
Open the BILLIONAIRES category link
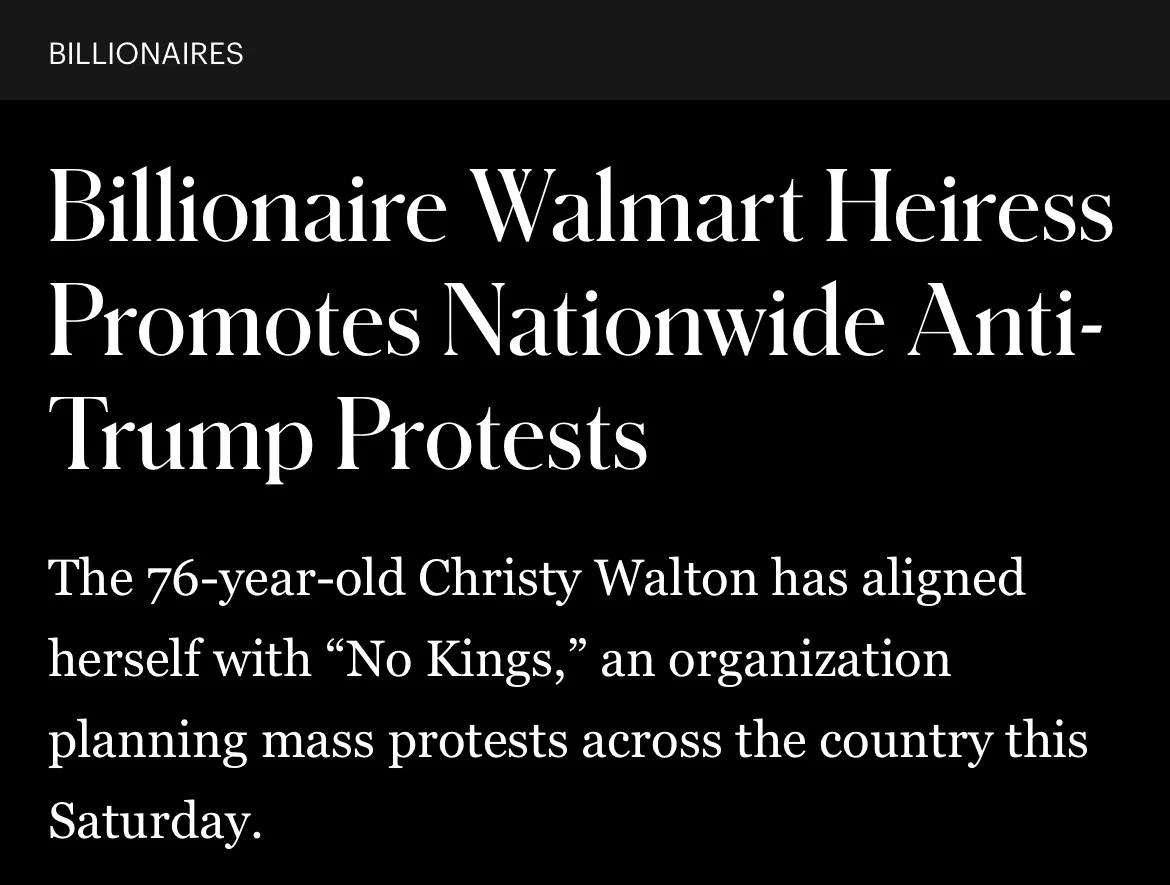coord(146,54)
